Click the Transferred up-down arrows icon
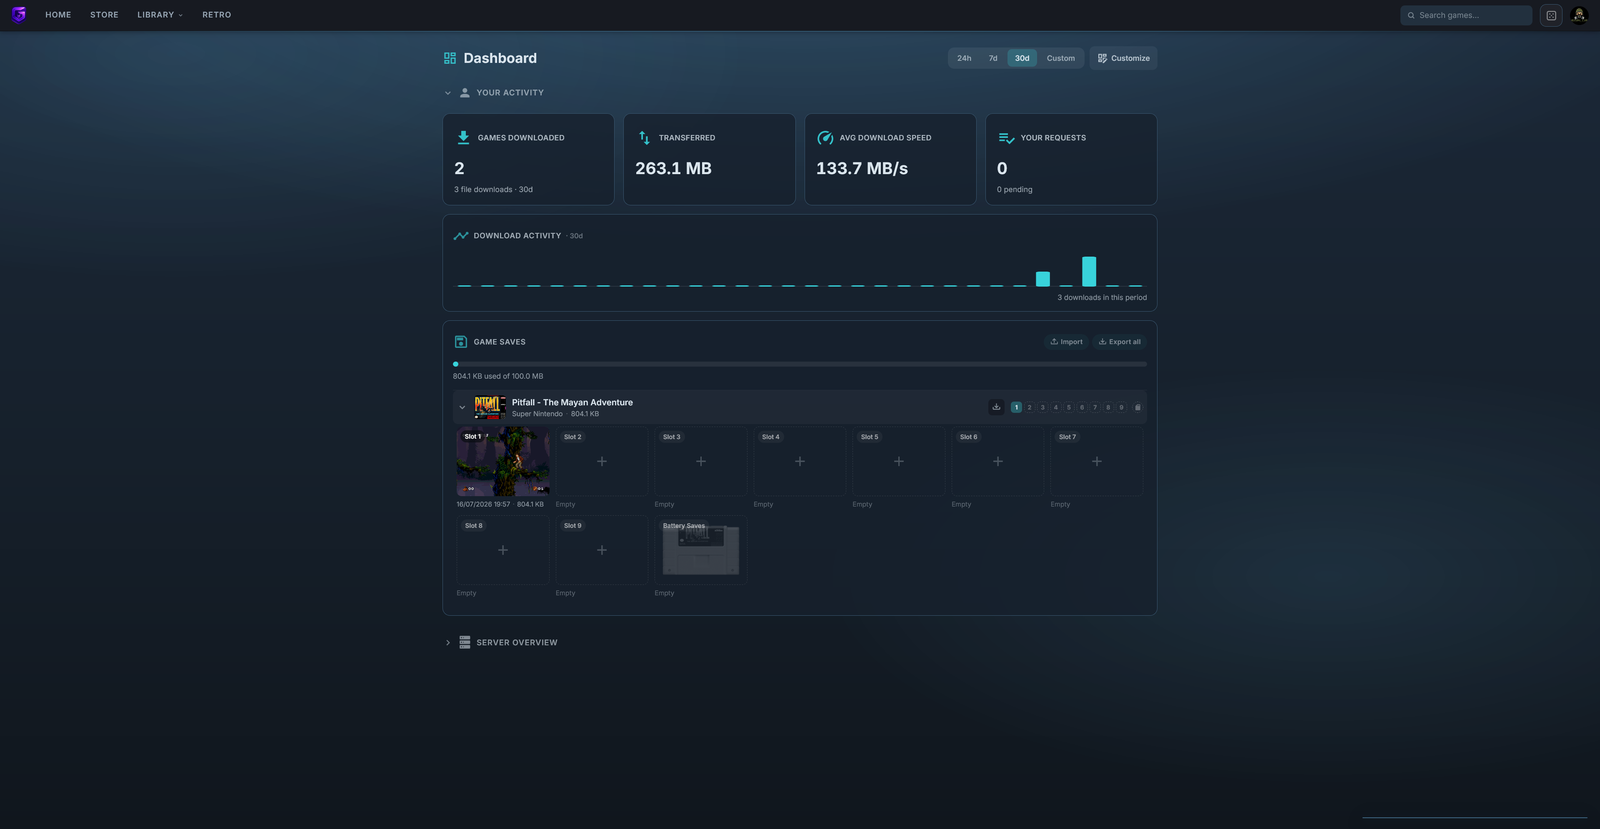Screen dimensions: 1600x829 pyautogui.click(x=644, y=138)
